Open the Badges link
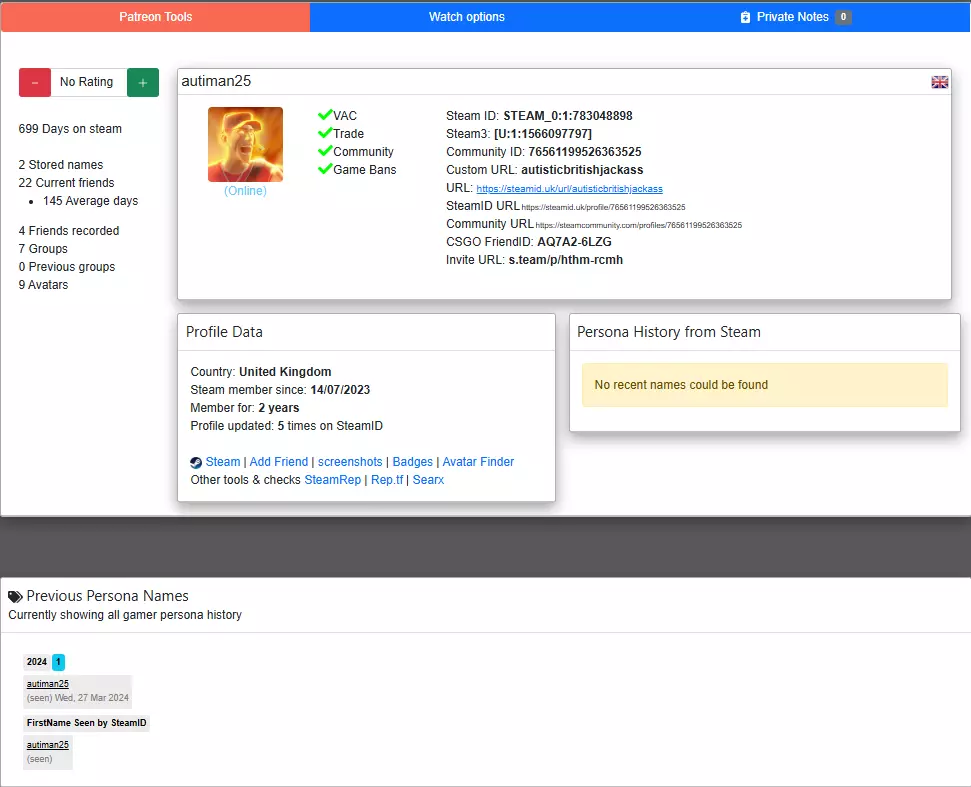Image resolution: width=971 pixels, height=787 pixels. point(412,462)
